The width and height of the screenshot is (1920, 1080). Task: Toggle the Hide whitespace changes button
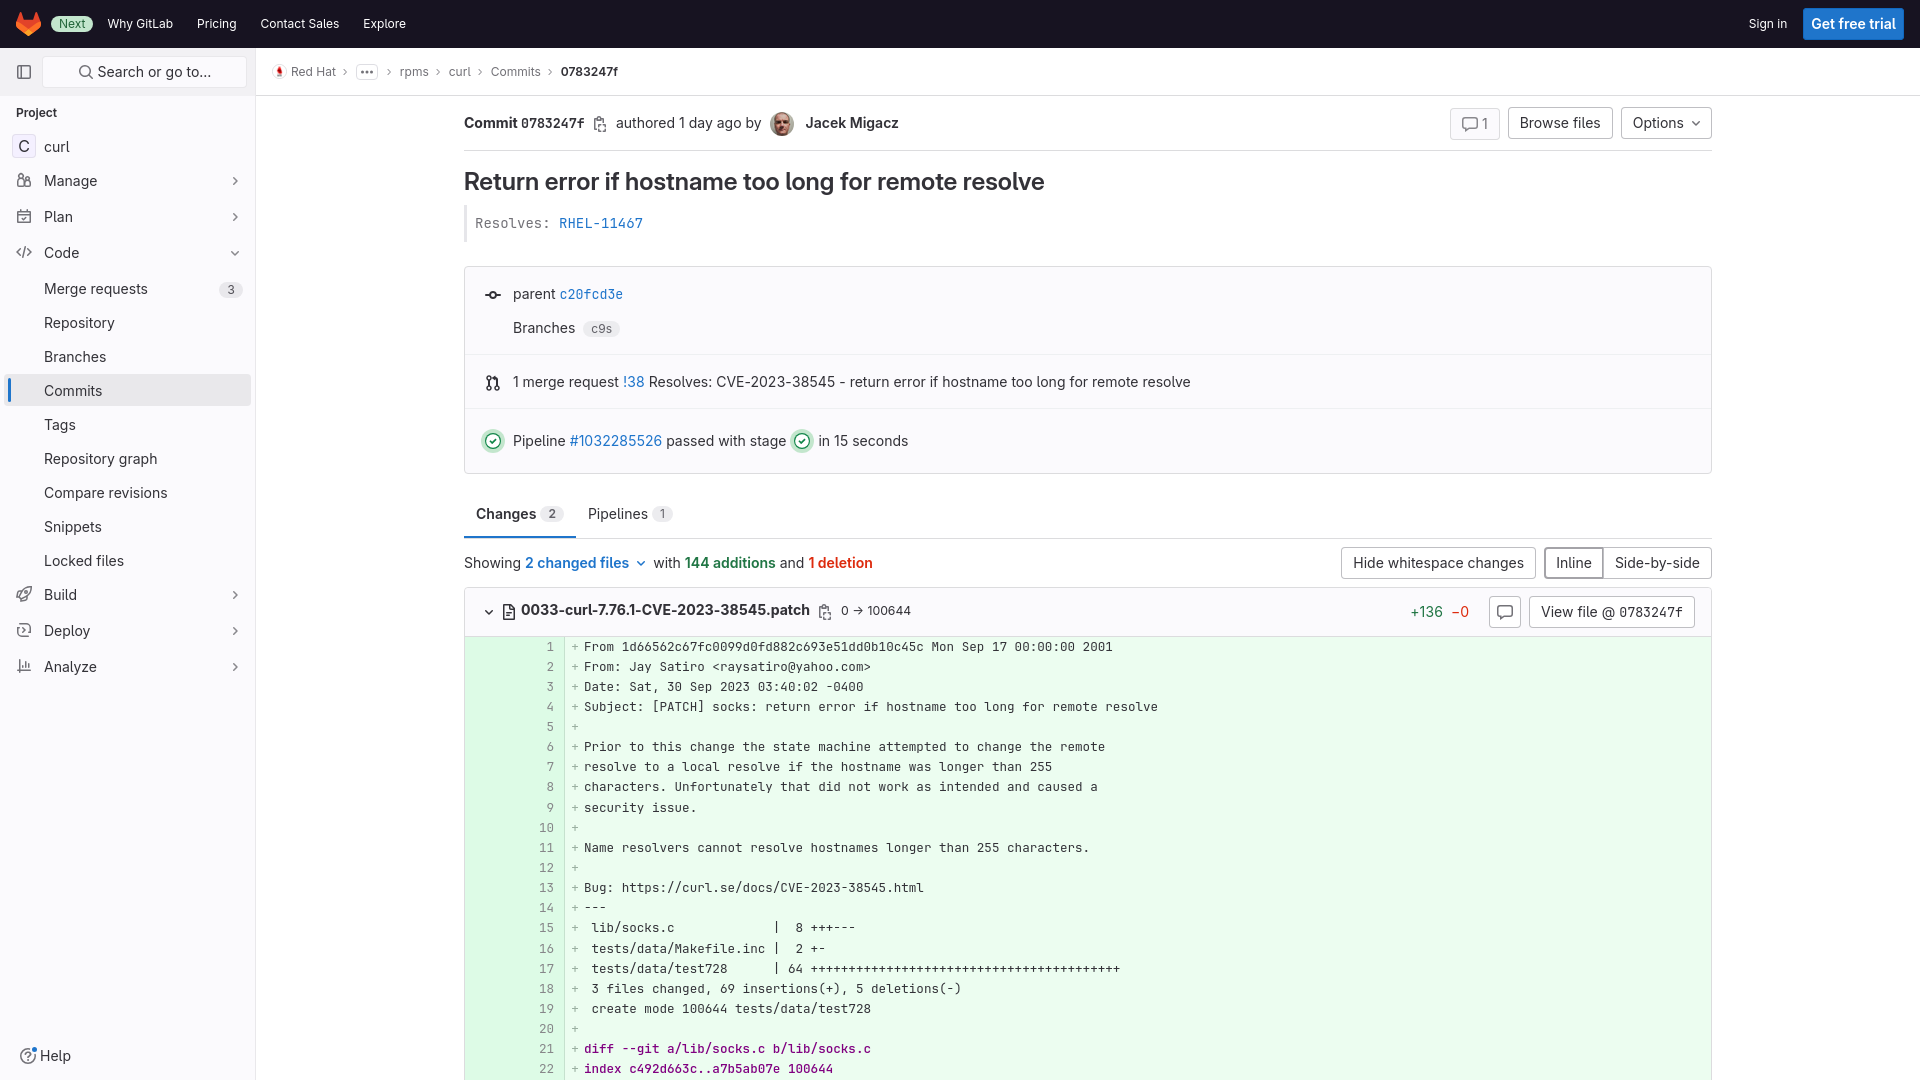coord(1437,563)
